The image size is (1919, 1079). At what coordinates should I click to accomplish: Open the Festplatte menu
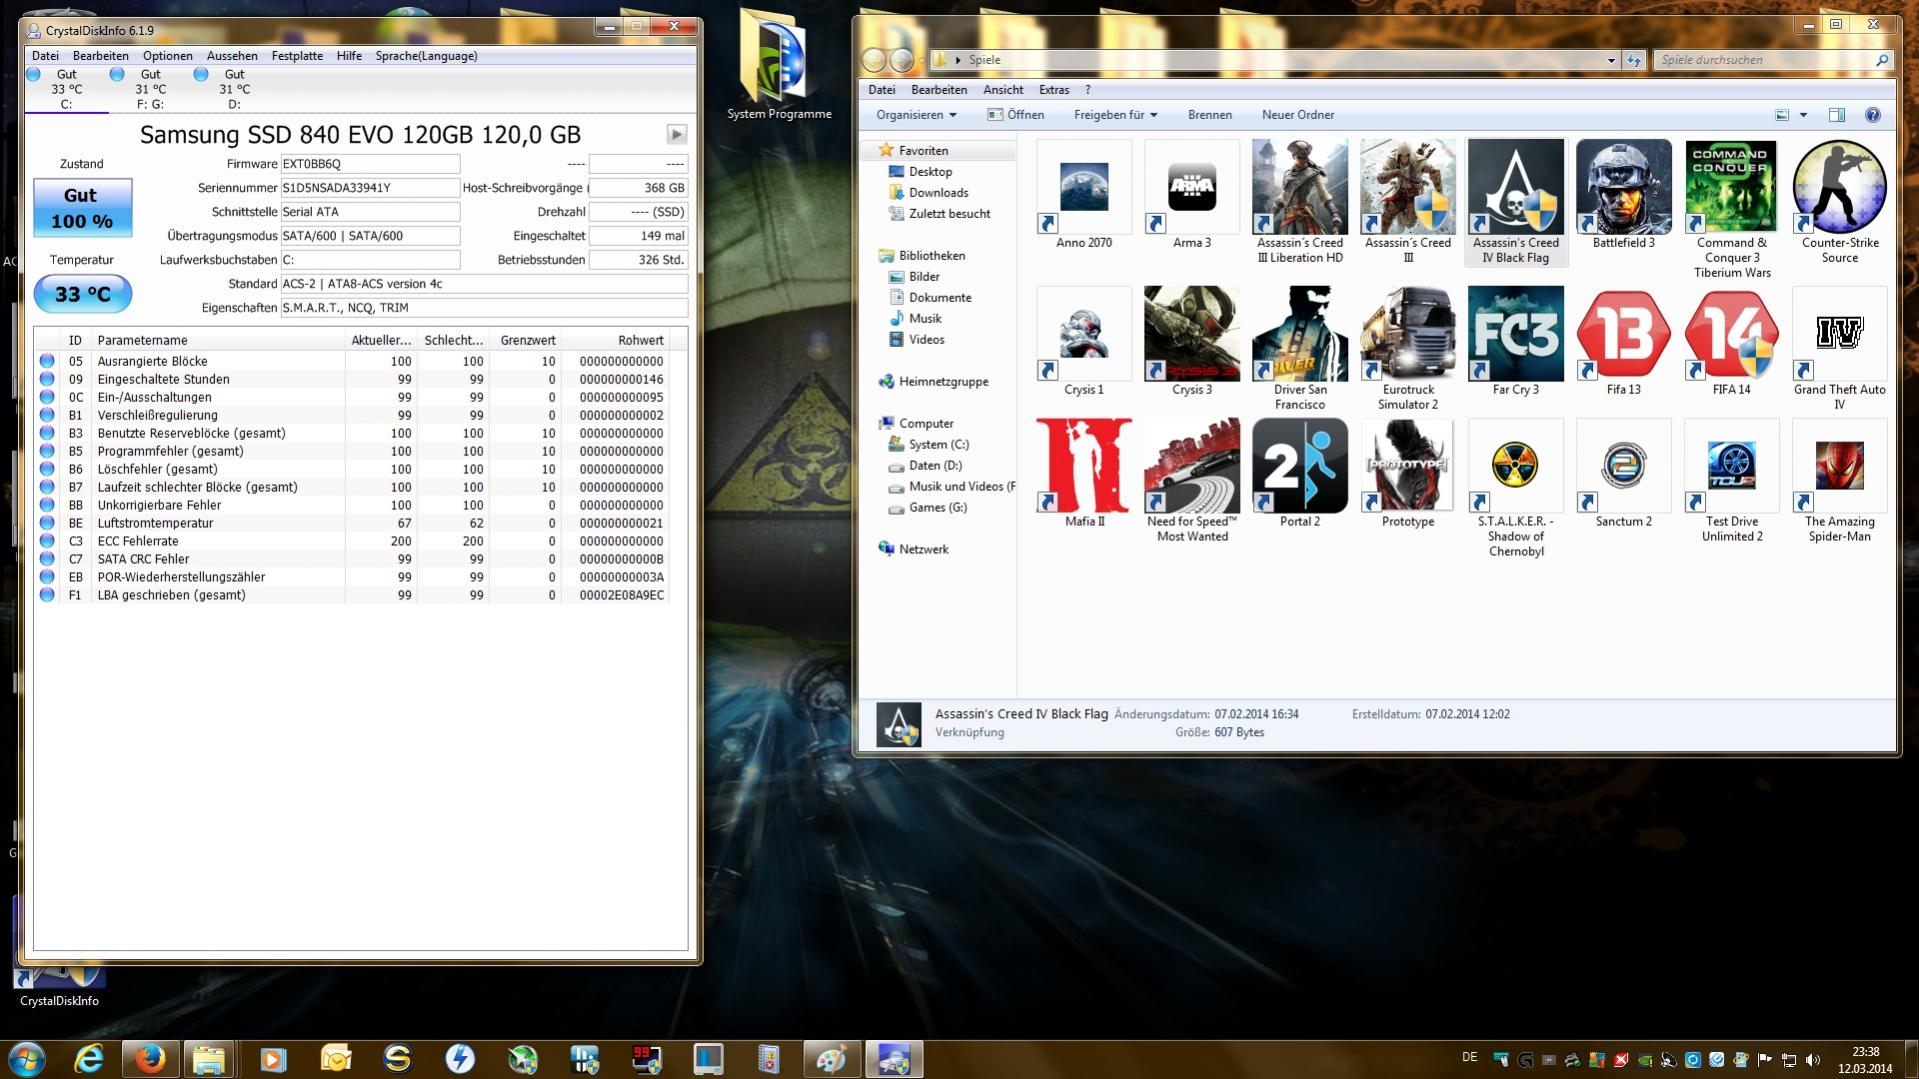(x=297, y=56)
